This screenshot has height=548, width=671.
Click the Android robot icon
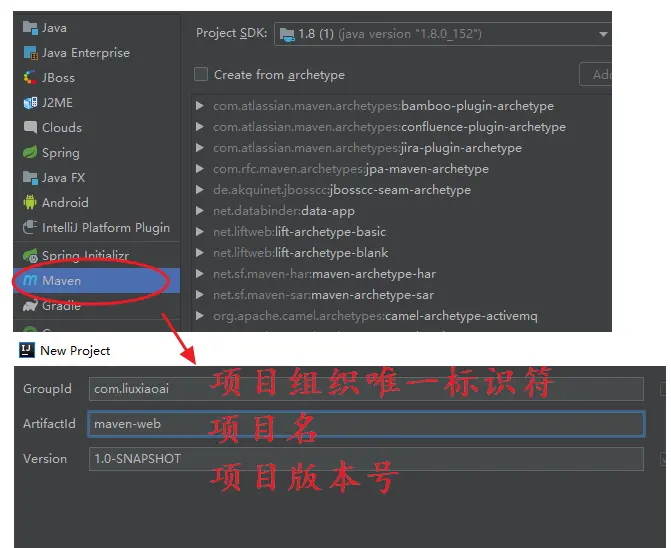tap(30, 202)
